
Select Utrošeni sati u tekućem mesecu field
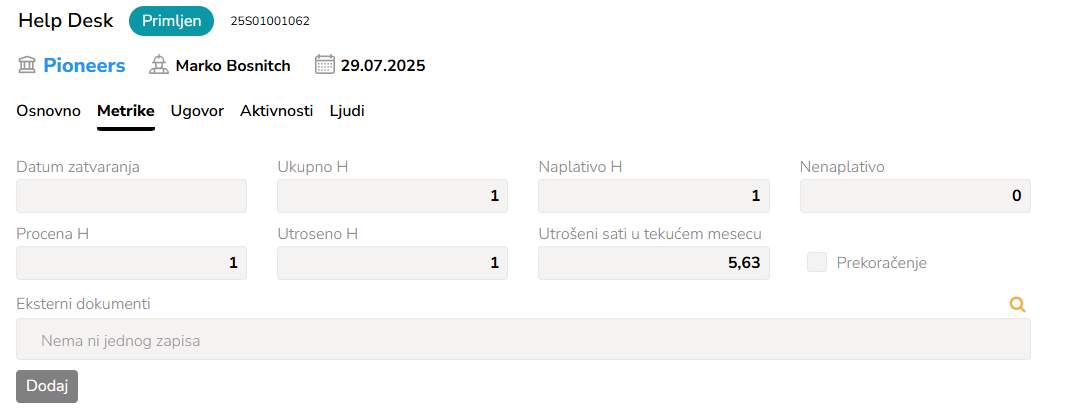coord(654,263)
